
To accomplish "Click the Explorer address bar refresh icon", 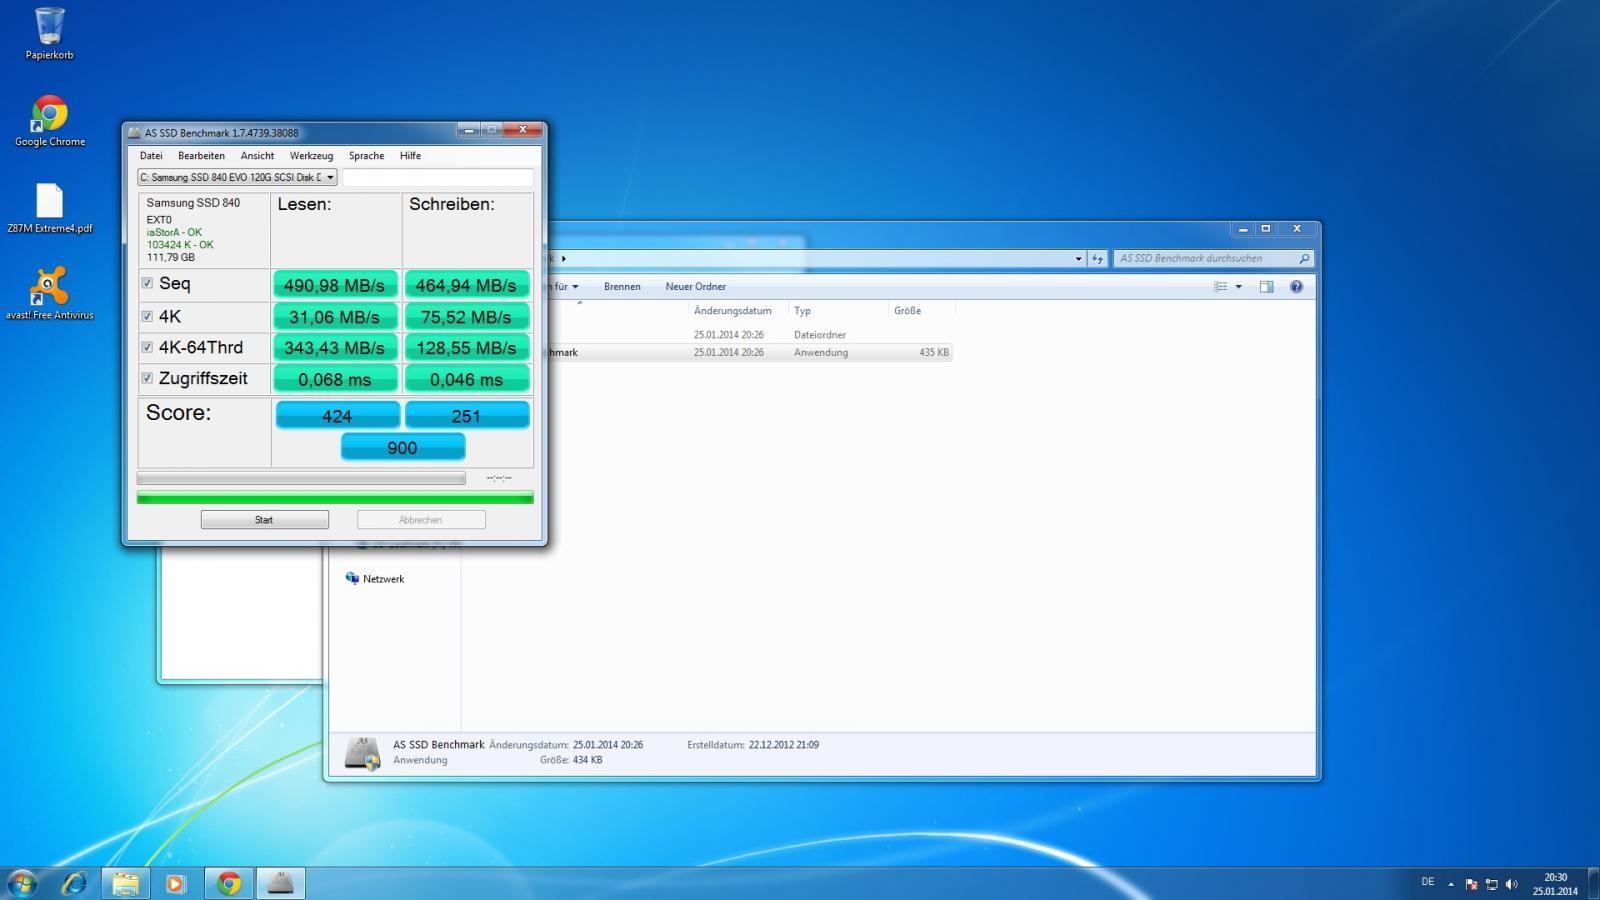I will [x=1097, y=258].
